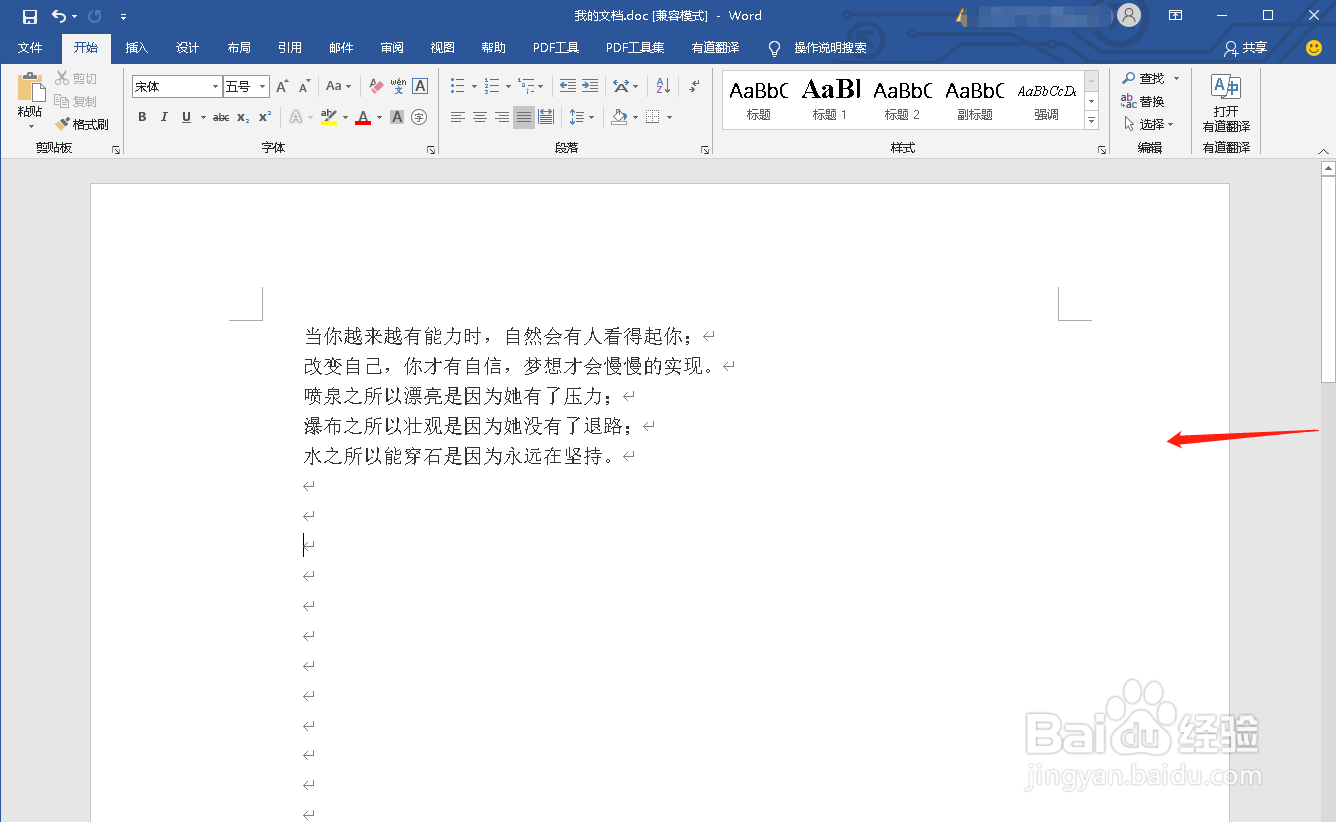This screenshot has height=822, width=1336.
Task: Switch to the Review (审阅) tab
Action: pos(392,48)
